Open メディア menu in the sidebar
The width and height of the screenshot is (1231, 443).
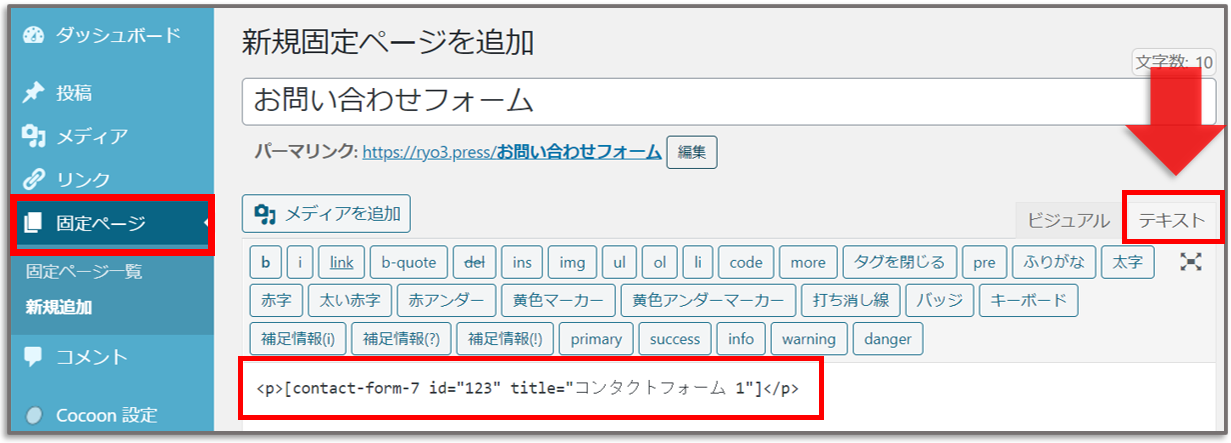pos(92,136)
